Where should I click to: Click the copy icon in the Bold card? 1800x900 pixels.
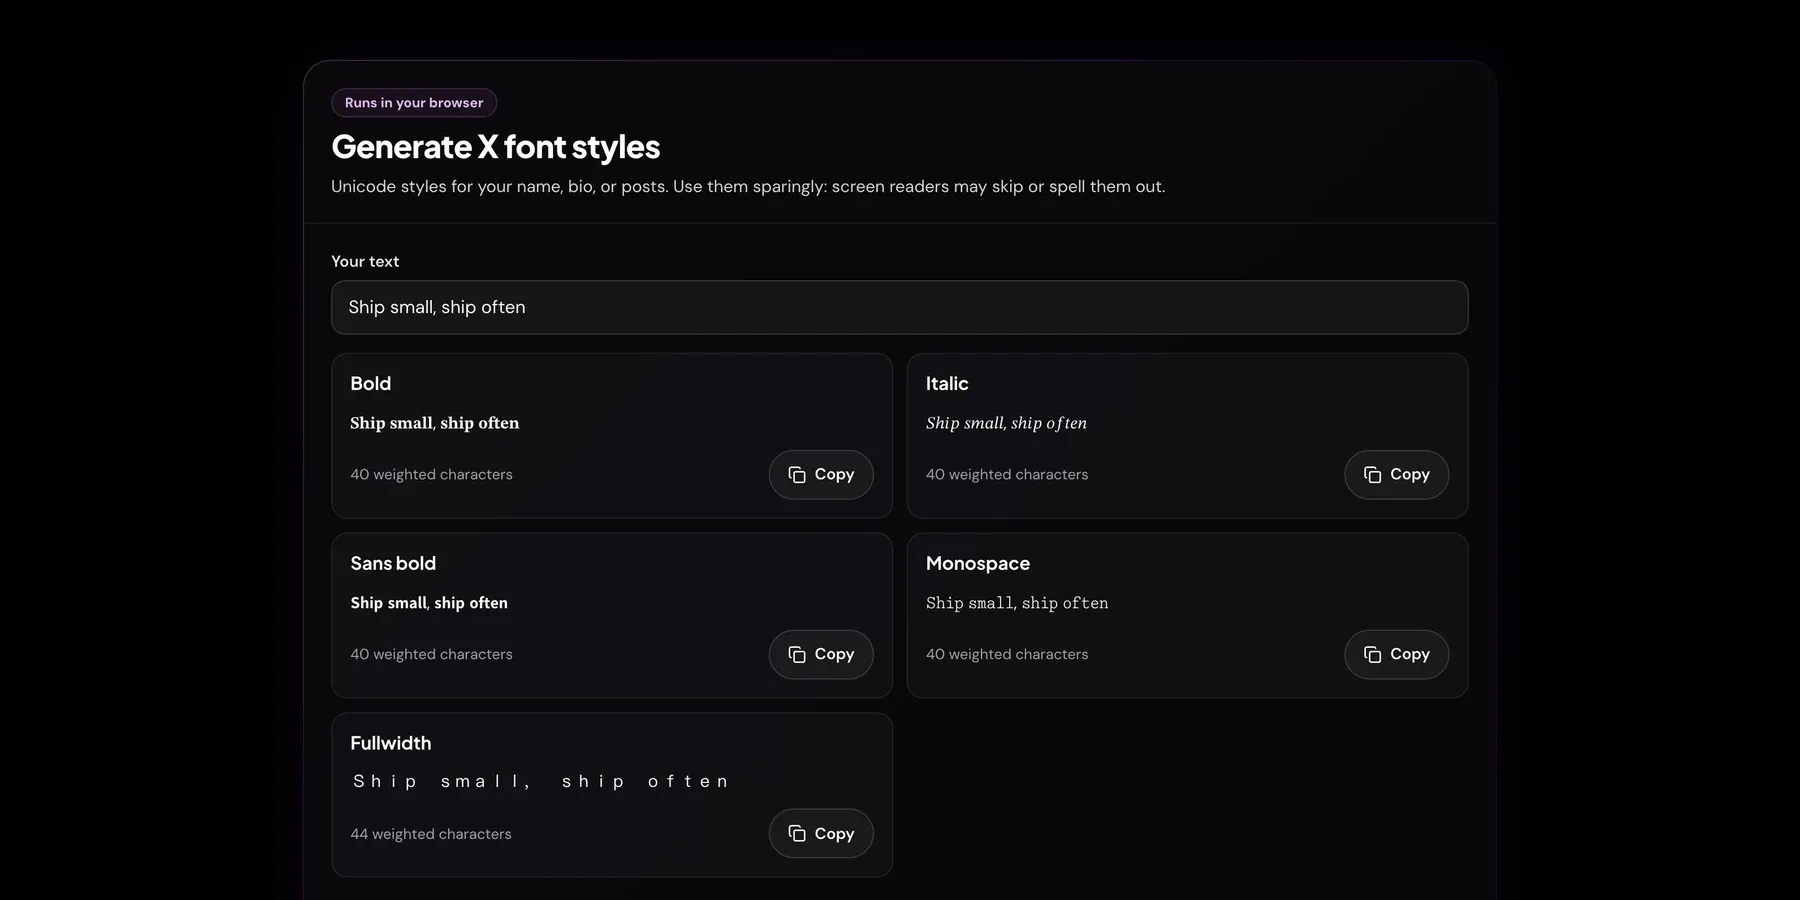pos(797,475)
